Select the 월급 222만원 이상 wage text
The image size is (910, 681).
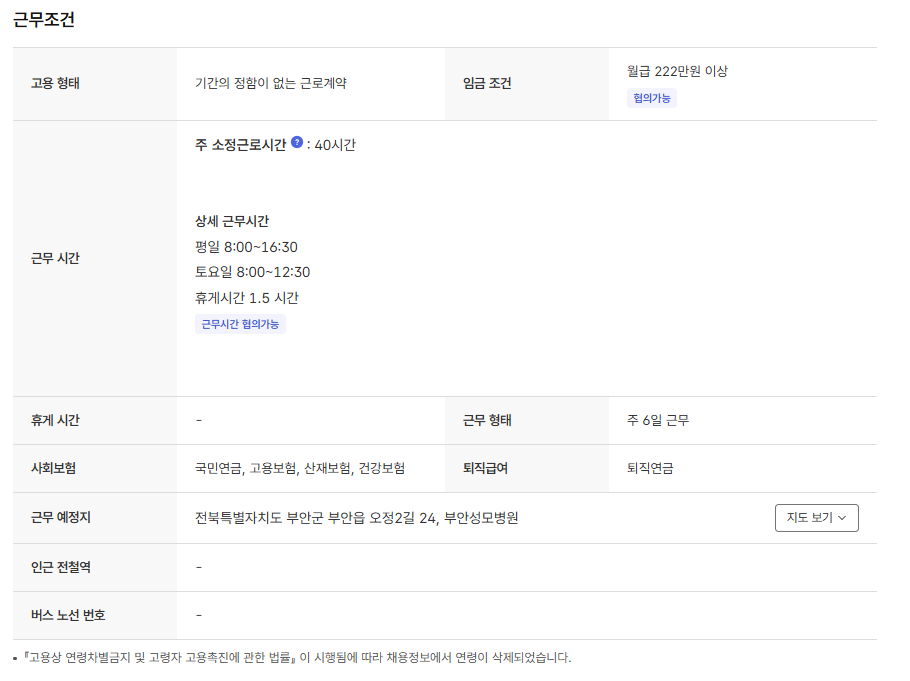click(x=677, y=71)
